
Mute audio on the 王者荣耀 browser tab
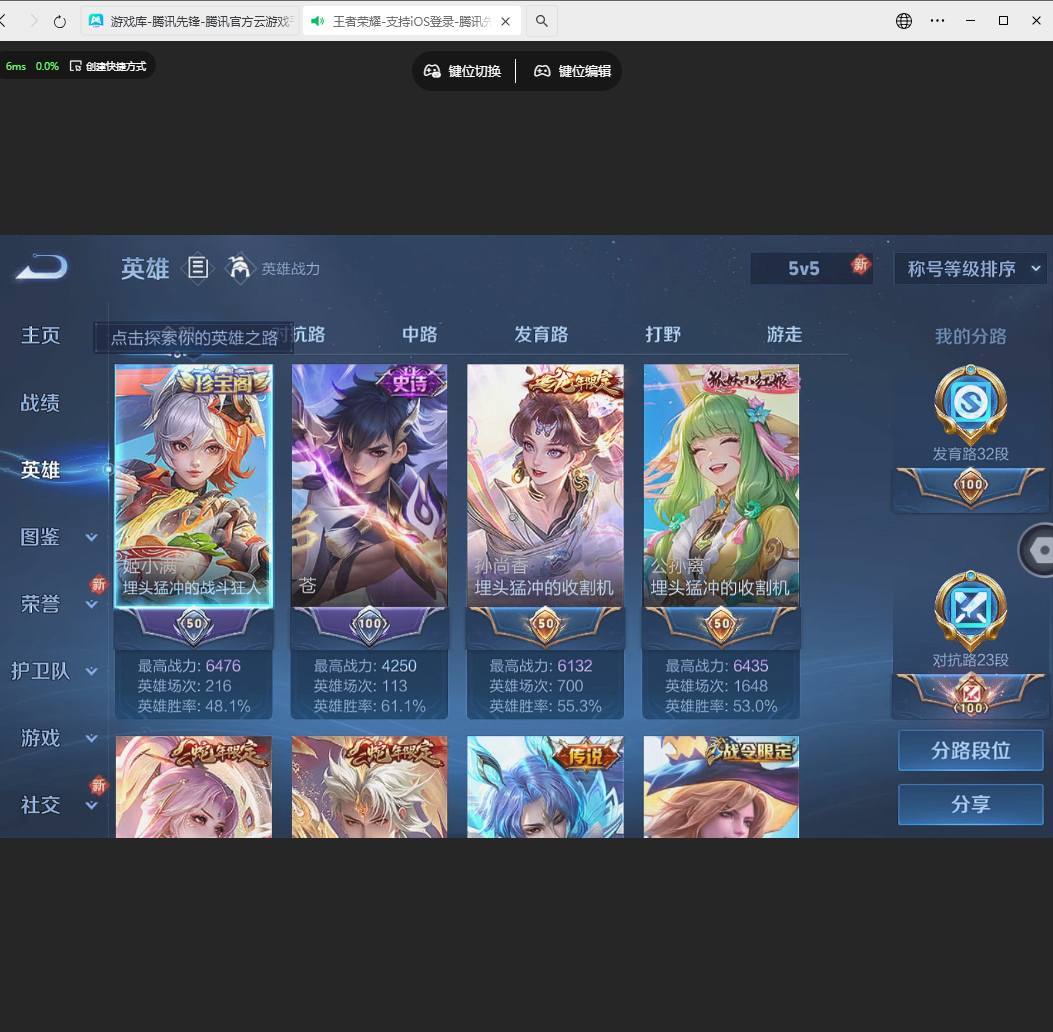click(x=318, y=20)
